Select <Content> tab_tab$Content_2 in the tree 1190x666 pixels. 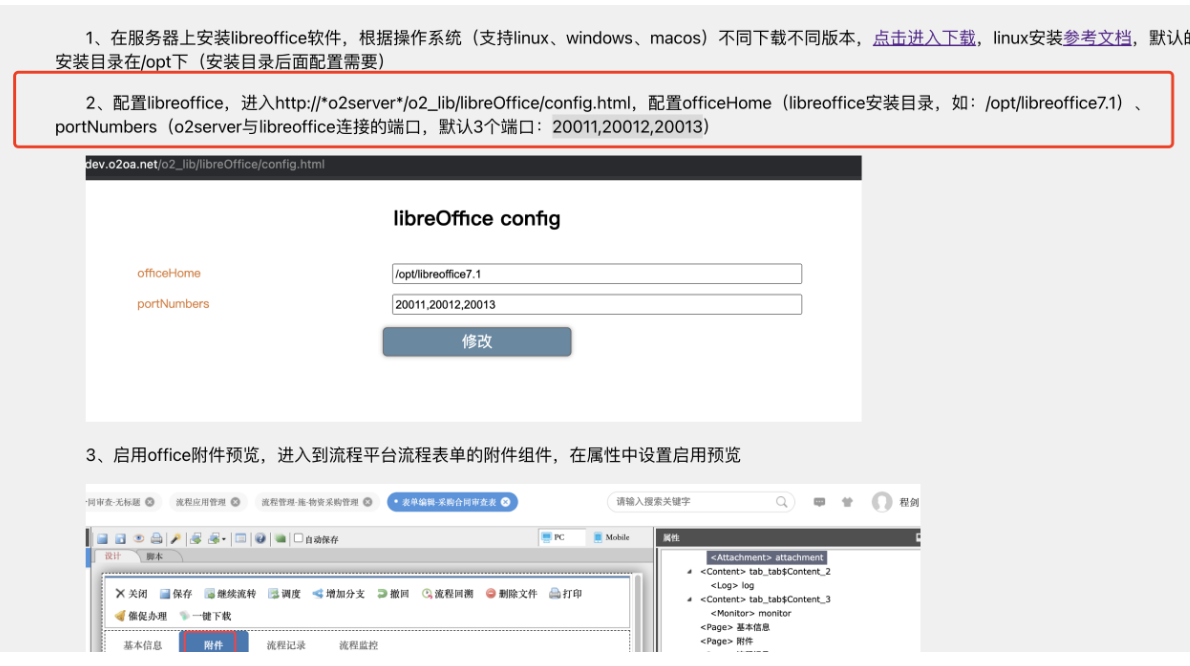point(765,572)
